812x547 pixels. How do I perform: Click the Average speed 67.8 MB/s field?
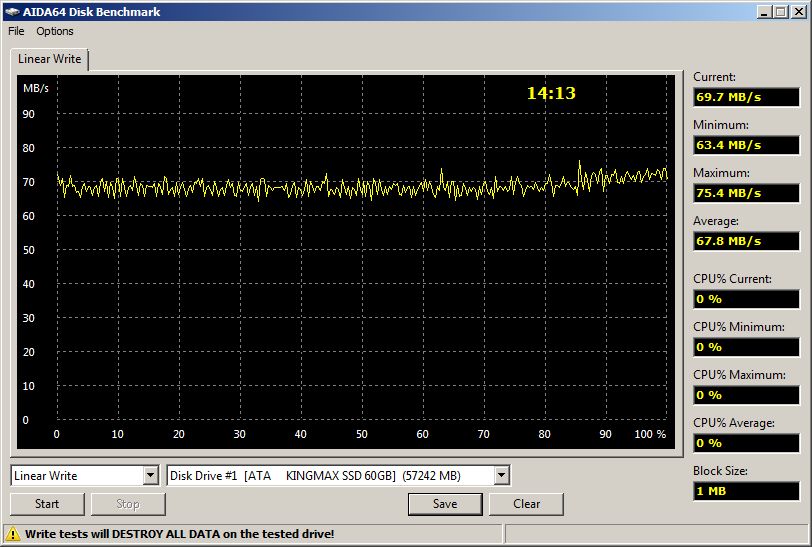click(x=746, y=241)
